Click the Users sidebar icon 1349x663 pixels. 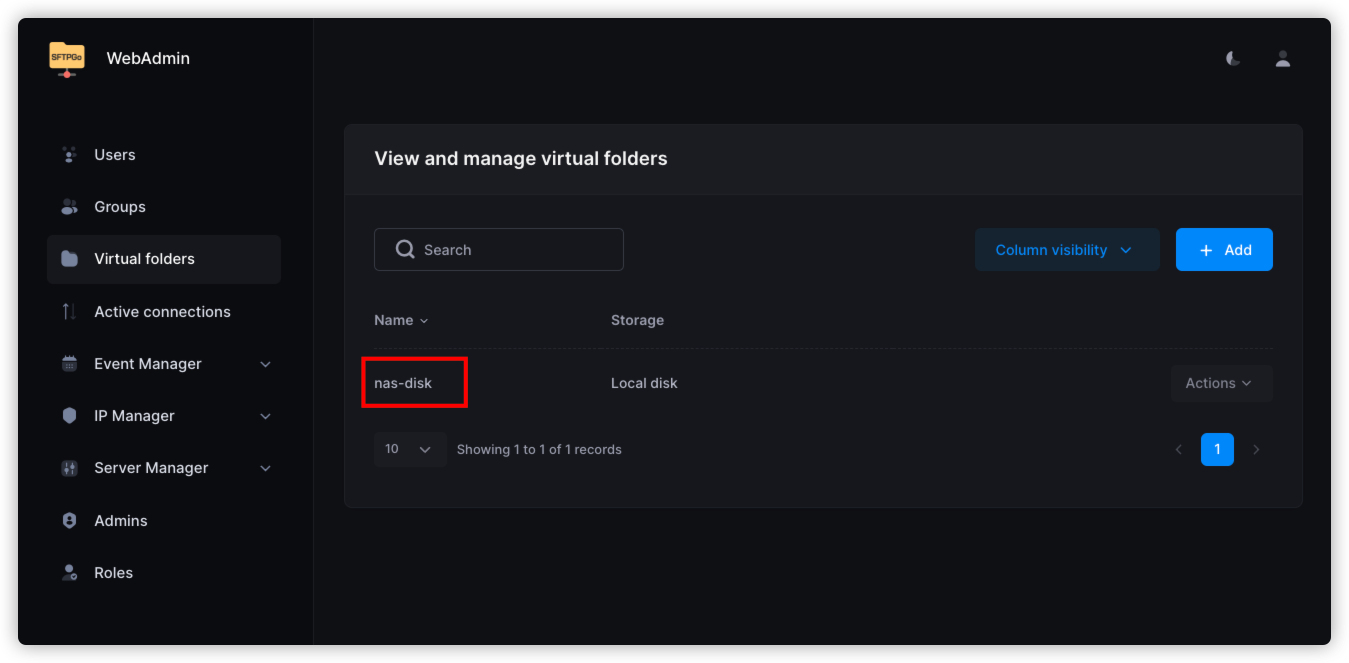(x=69, y=155)
